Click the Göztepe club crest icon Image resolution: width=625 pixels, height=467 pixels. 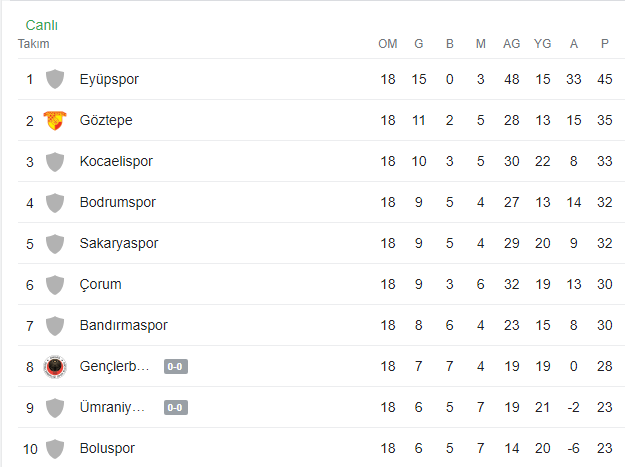55,120
